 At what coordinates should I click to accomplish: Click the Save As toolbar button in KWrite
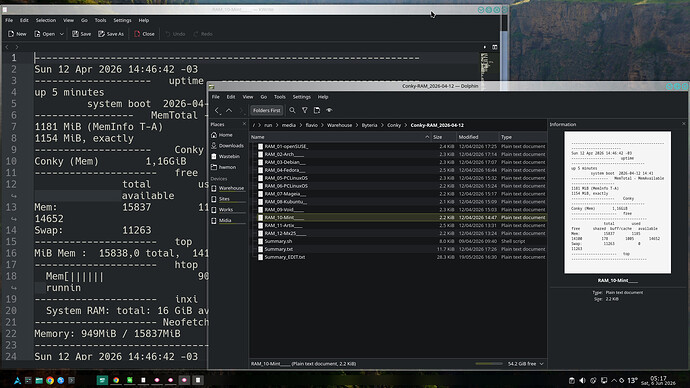(x=111, y=34)
